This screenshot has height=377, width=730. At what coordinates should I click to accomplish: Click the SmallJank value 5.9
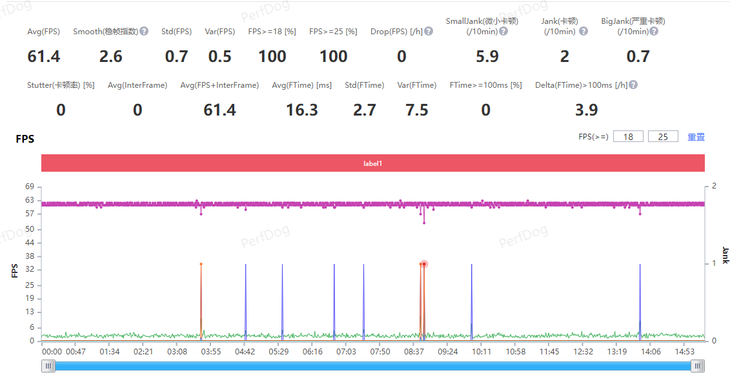487,56
